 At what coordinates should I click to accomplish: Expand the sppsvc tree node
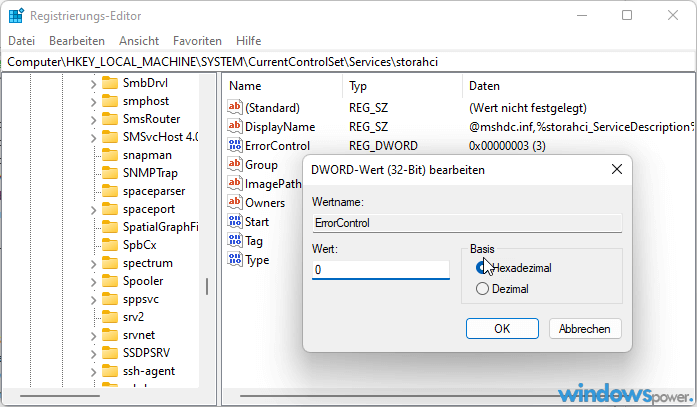93,300
